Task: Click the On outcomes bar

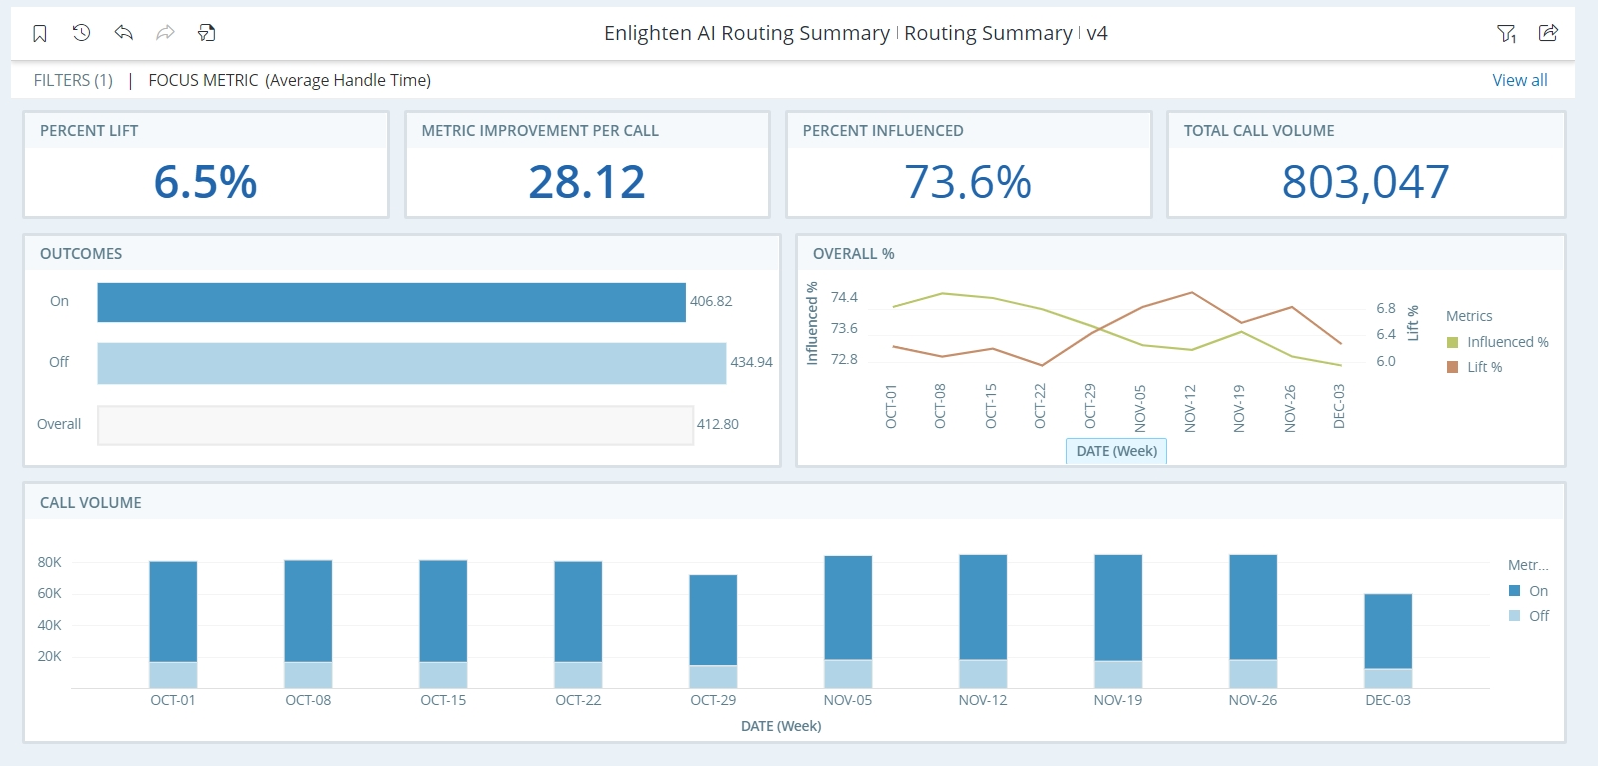Action: click(391, 302)
